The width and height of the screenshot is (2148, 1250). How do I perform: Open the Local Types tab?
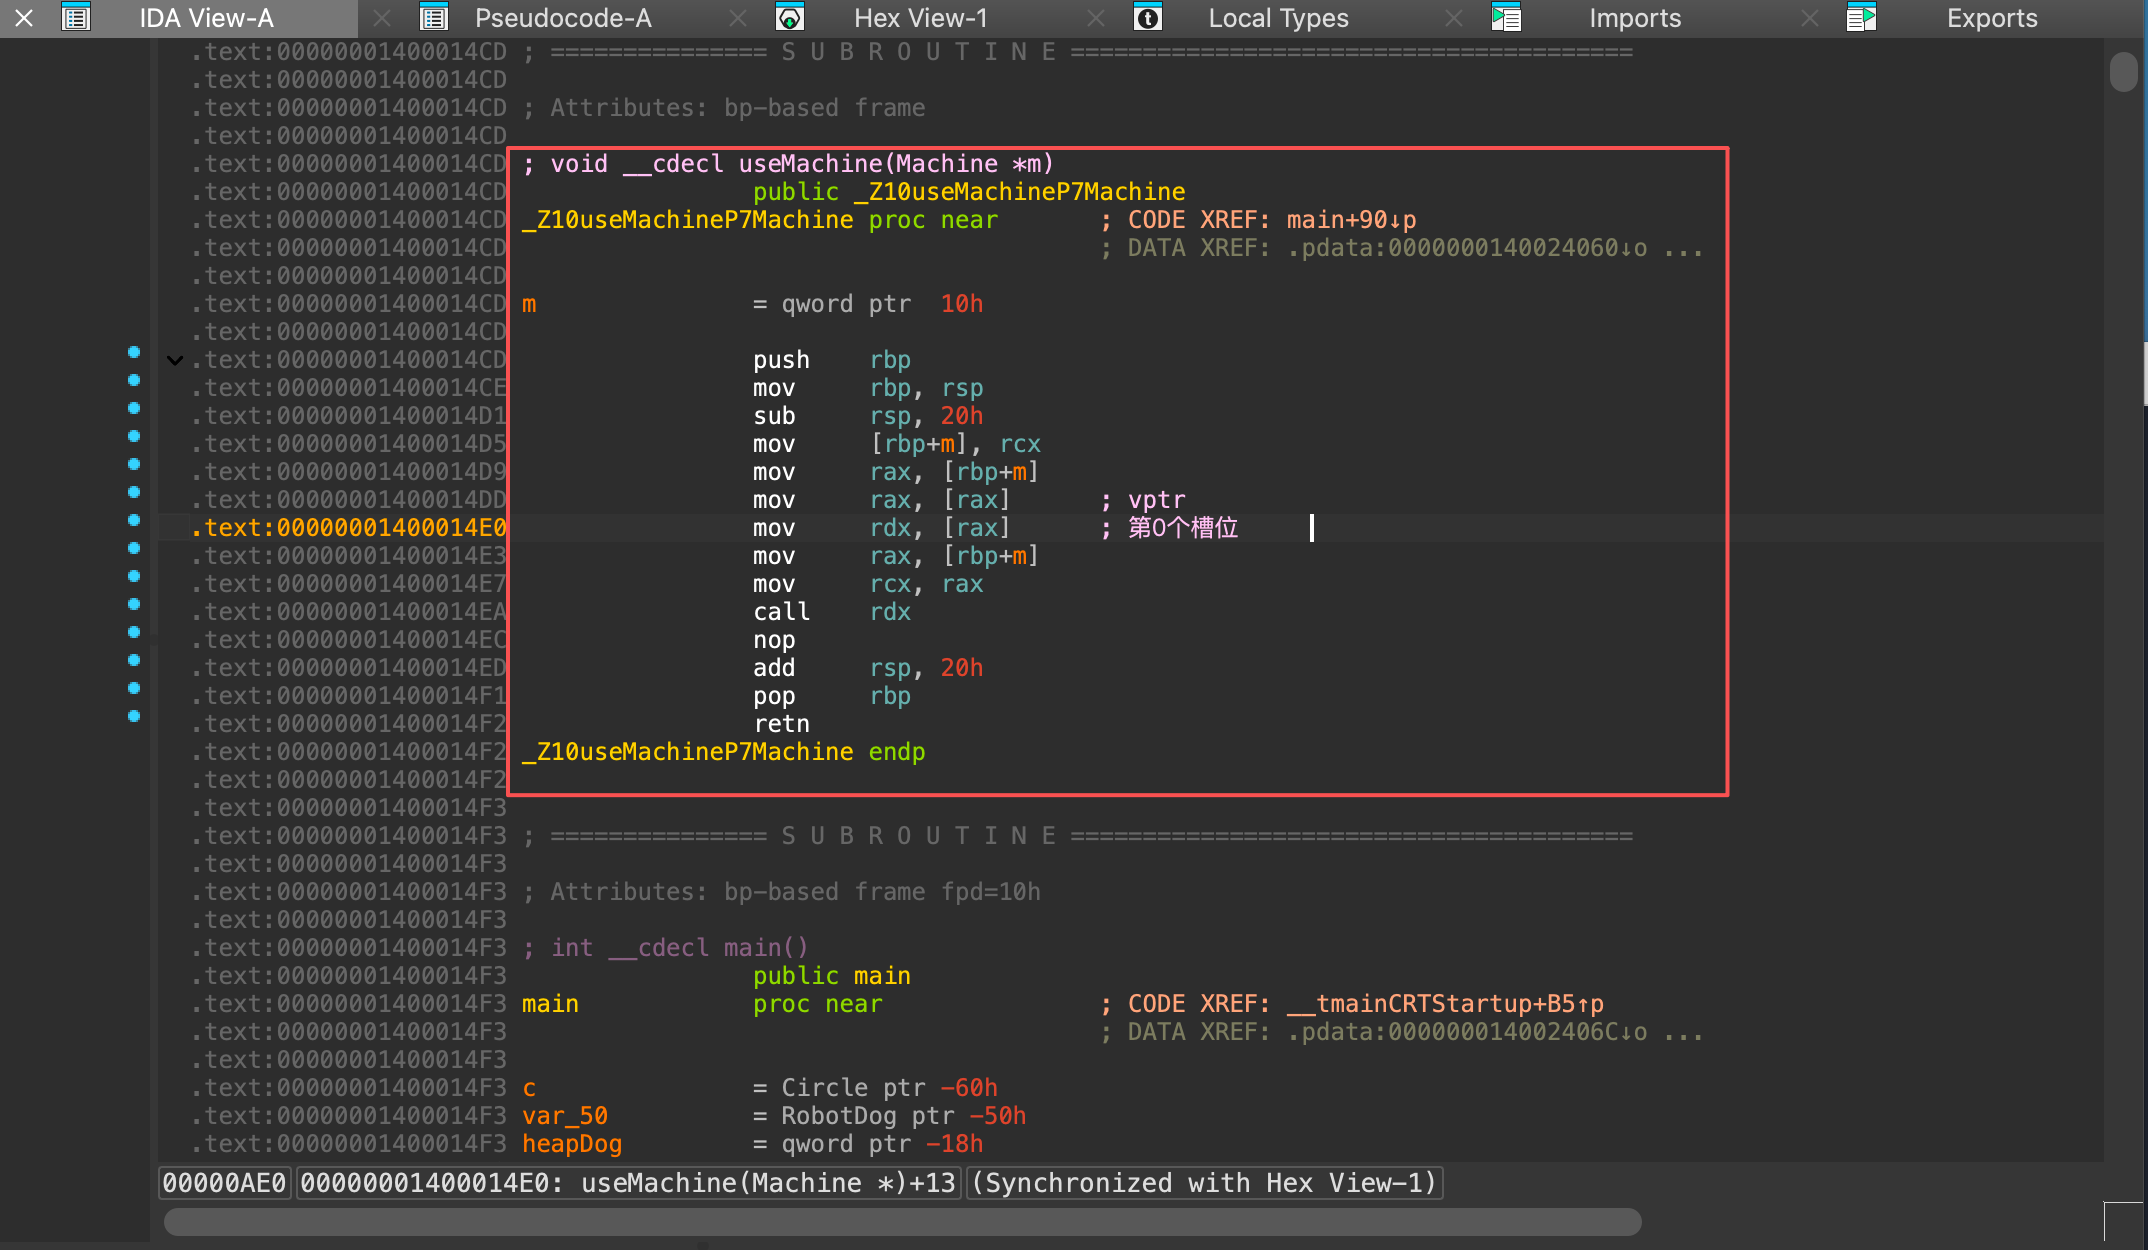[1278, 18]
